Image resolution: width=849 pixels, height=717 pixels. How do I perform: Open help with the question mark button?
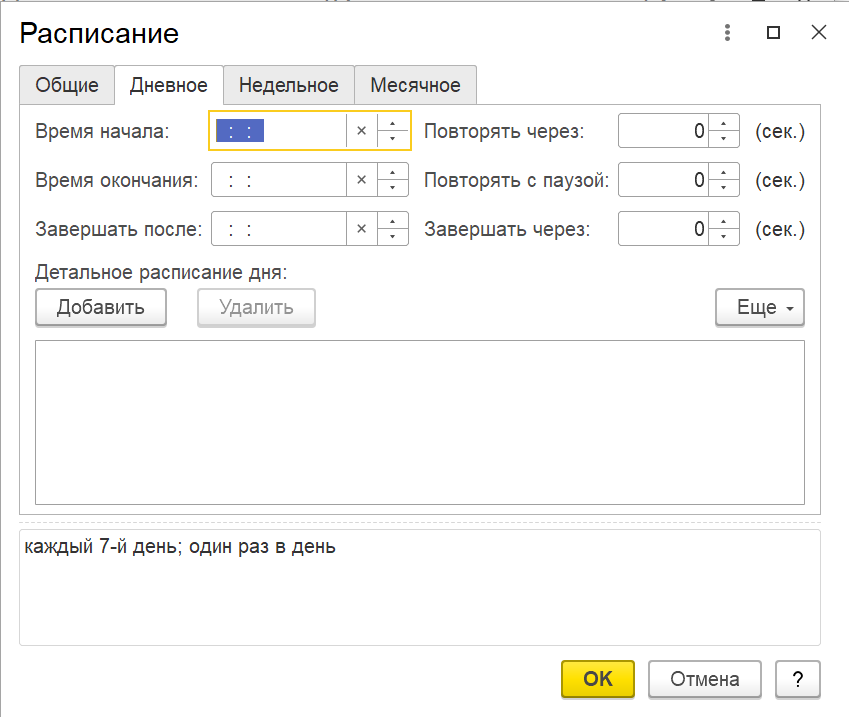coord(798,679)
